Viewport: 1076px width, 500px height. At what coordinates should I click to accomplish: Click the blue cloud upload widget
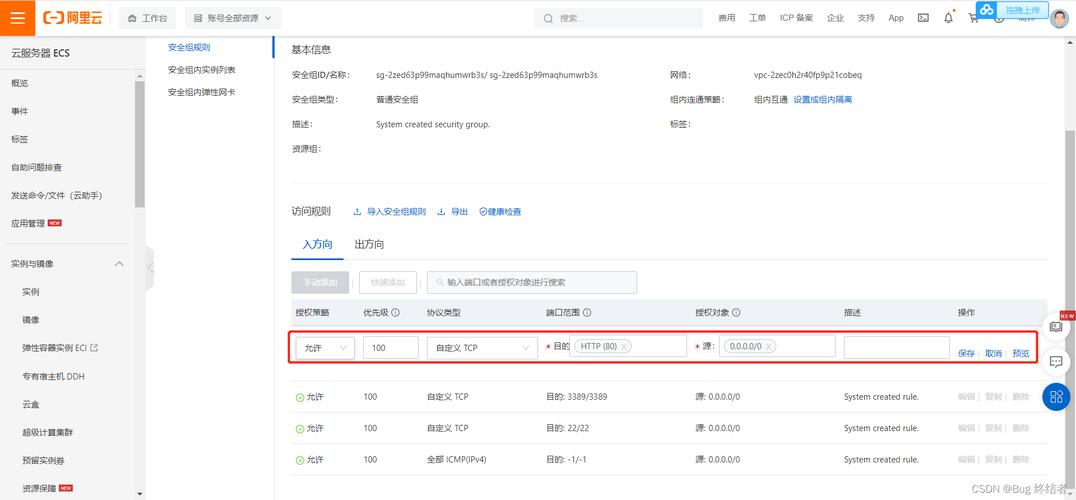tap(1012, 10)
